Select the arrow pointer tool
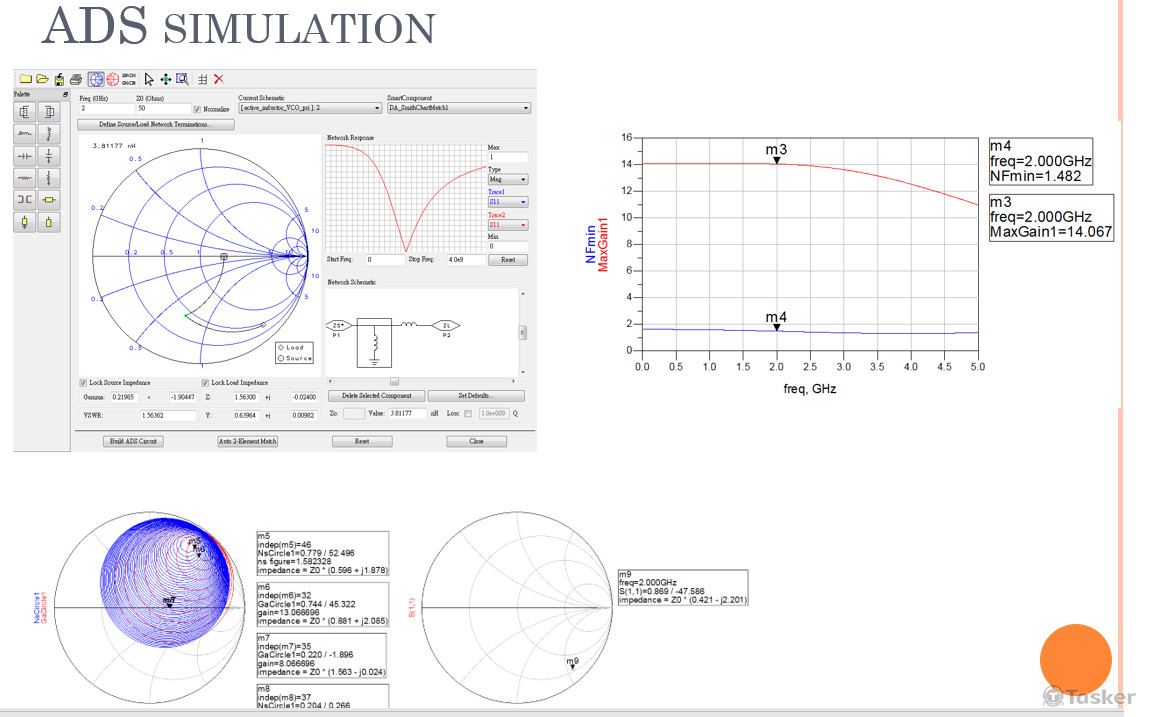 coord(149,79)
